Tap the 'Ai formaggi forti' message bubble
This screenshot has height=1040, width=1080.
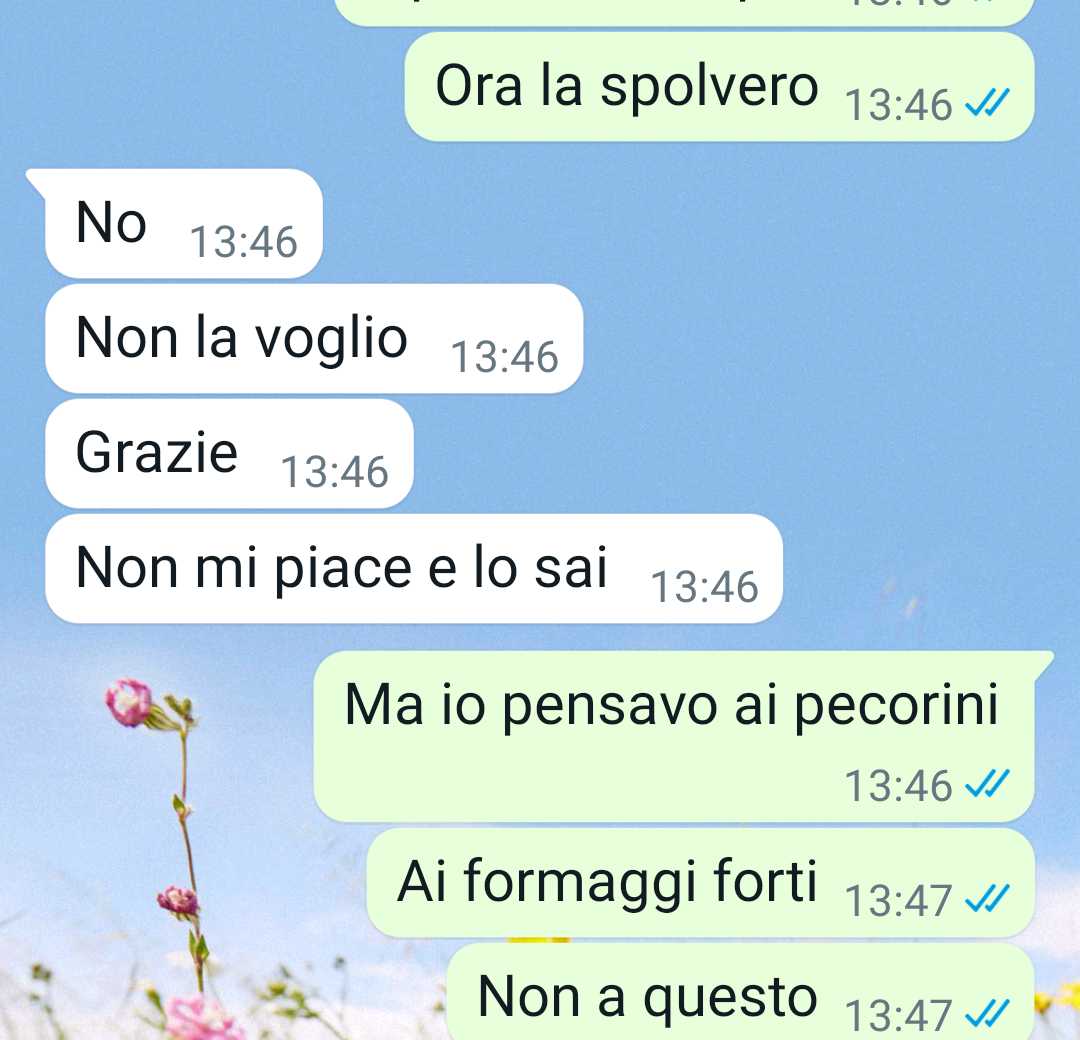point(700,882)
